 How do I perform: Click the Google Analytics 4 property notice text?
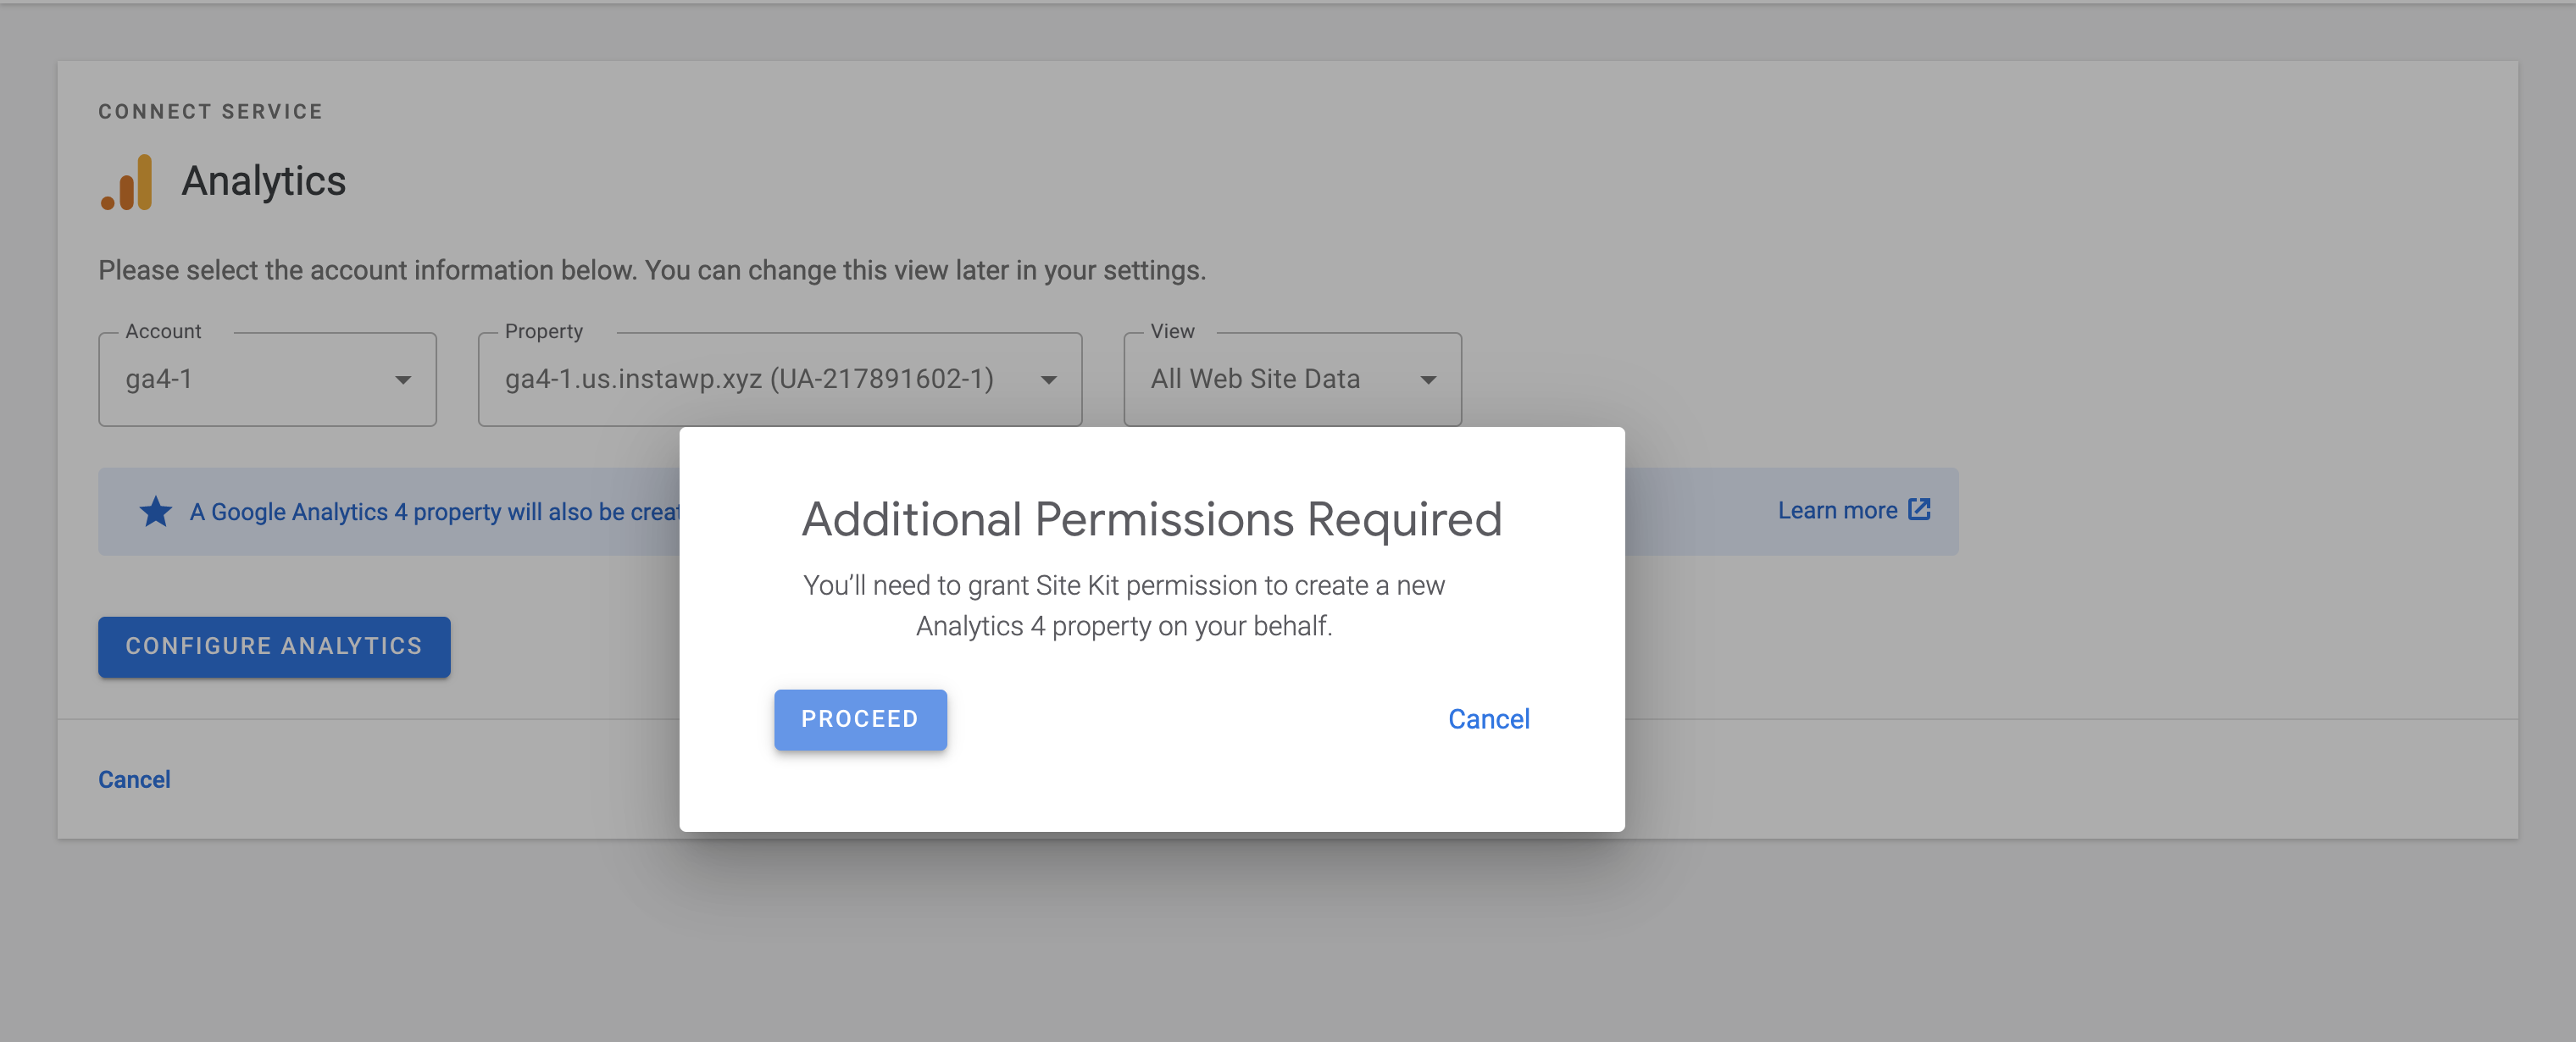(430, 511)
